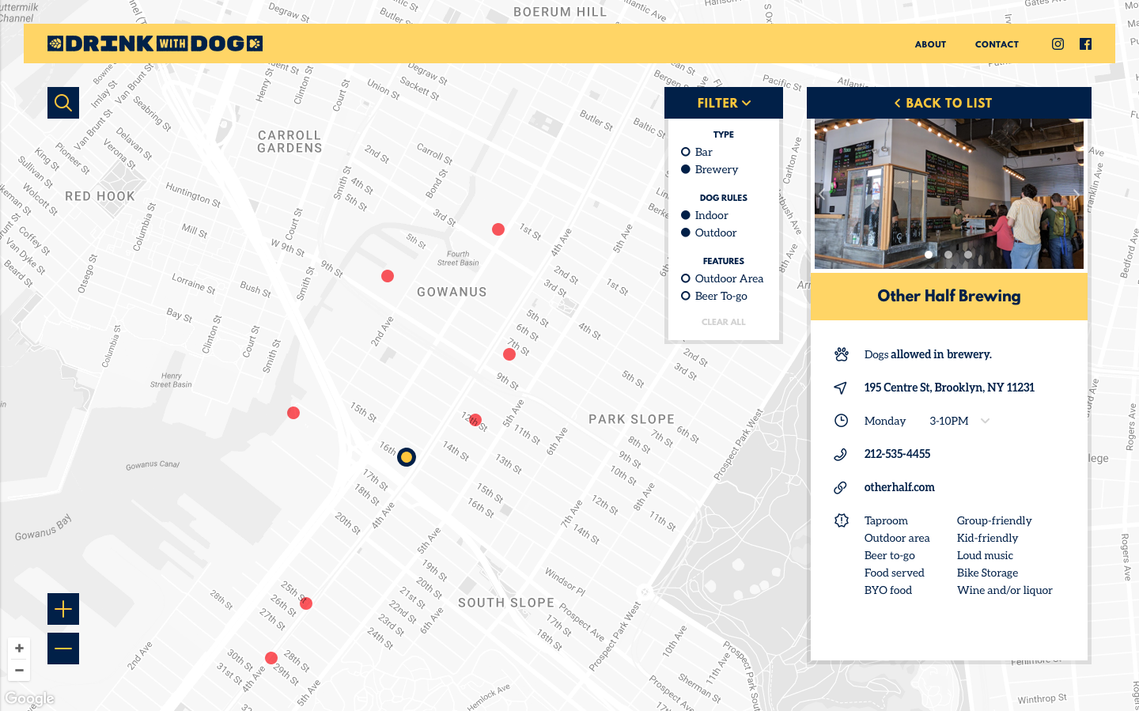The width and height of the screenshot is (1139, 711).
Task: Click the small white Google zoom-in plus
Action: [x=20, y=649]
